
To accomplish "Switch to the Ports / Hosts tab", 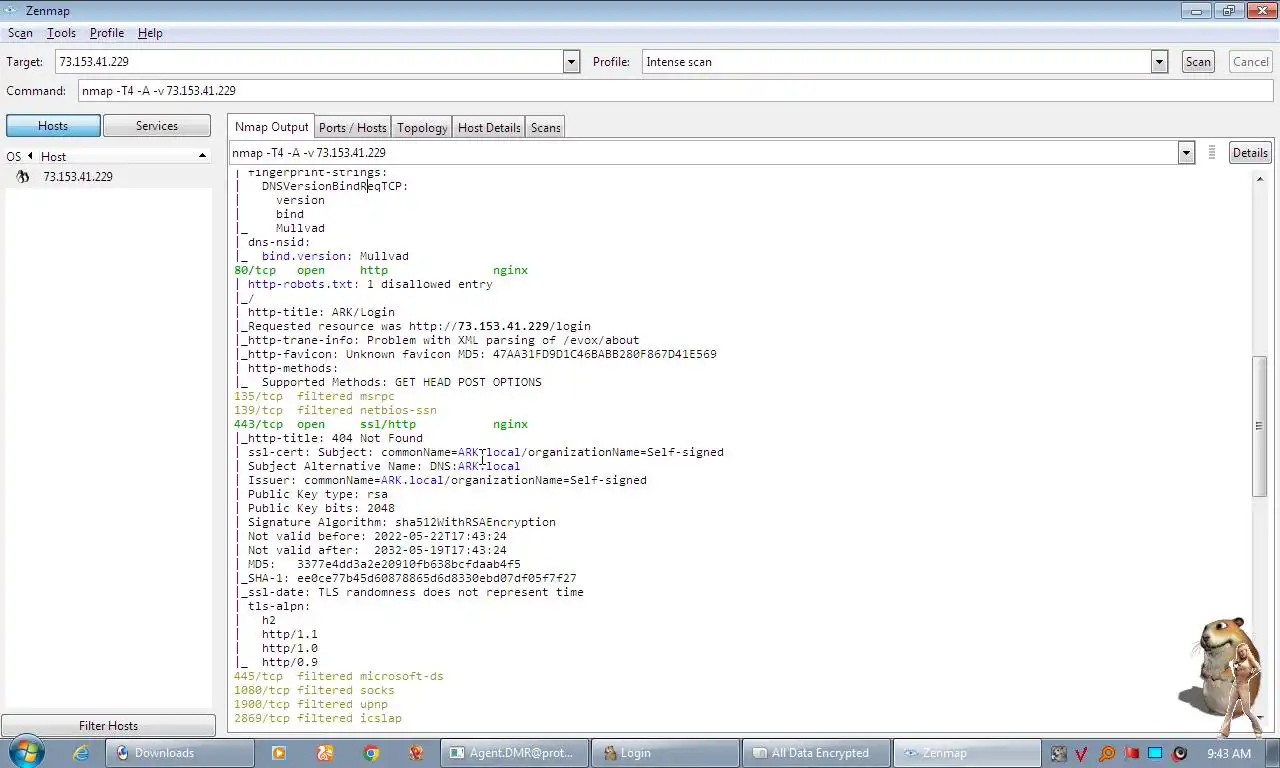I will (x=352, y=127).
